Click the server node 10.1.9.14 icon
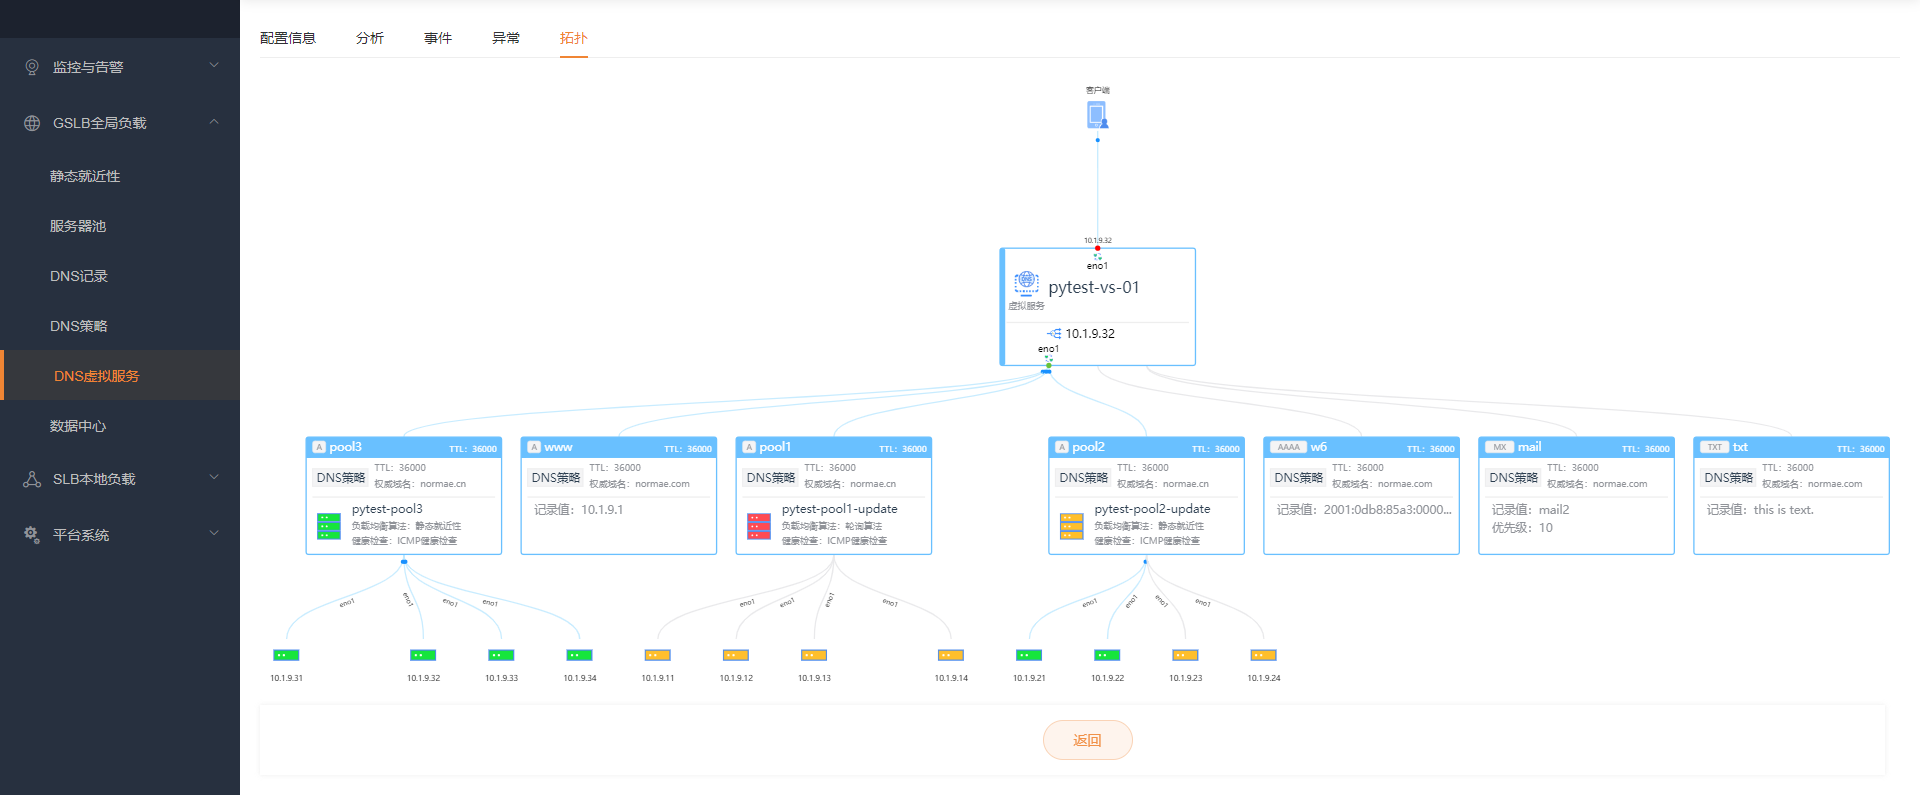1920x795 pixels. (950, 655)
